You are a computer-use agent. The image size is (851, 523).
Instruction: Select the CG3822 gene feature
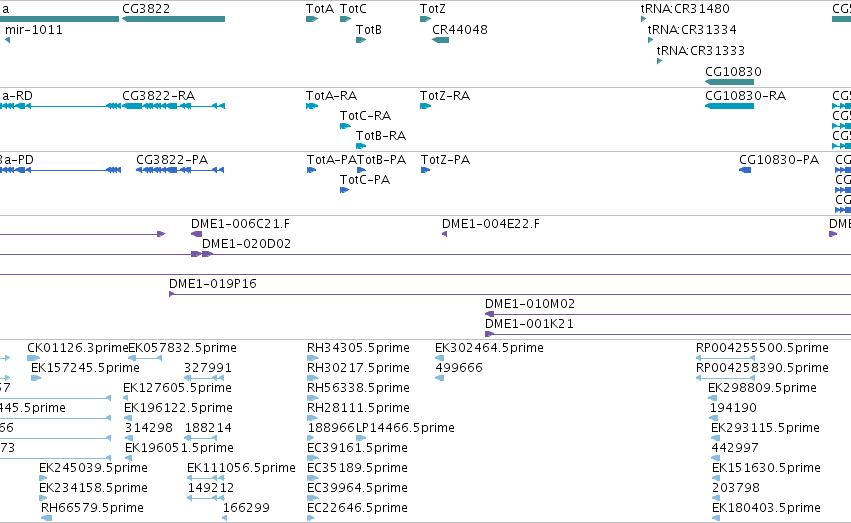coord(173,19)
